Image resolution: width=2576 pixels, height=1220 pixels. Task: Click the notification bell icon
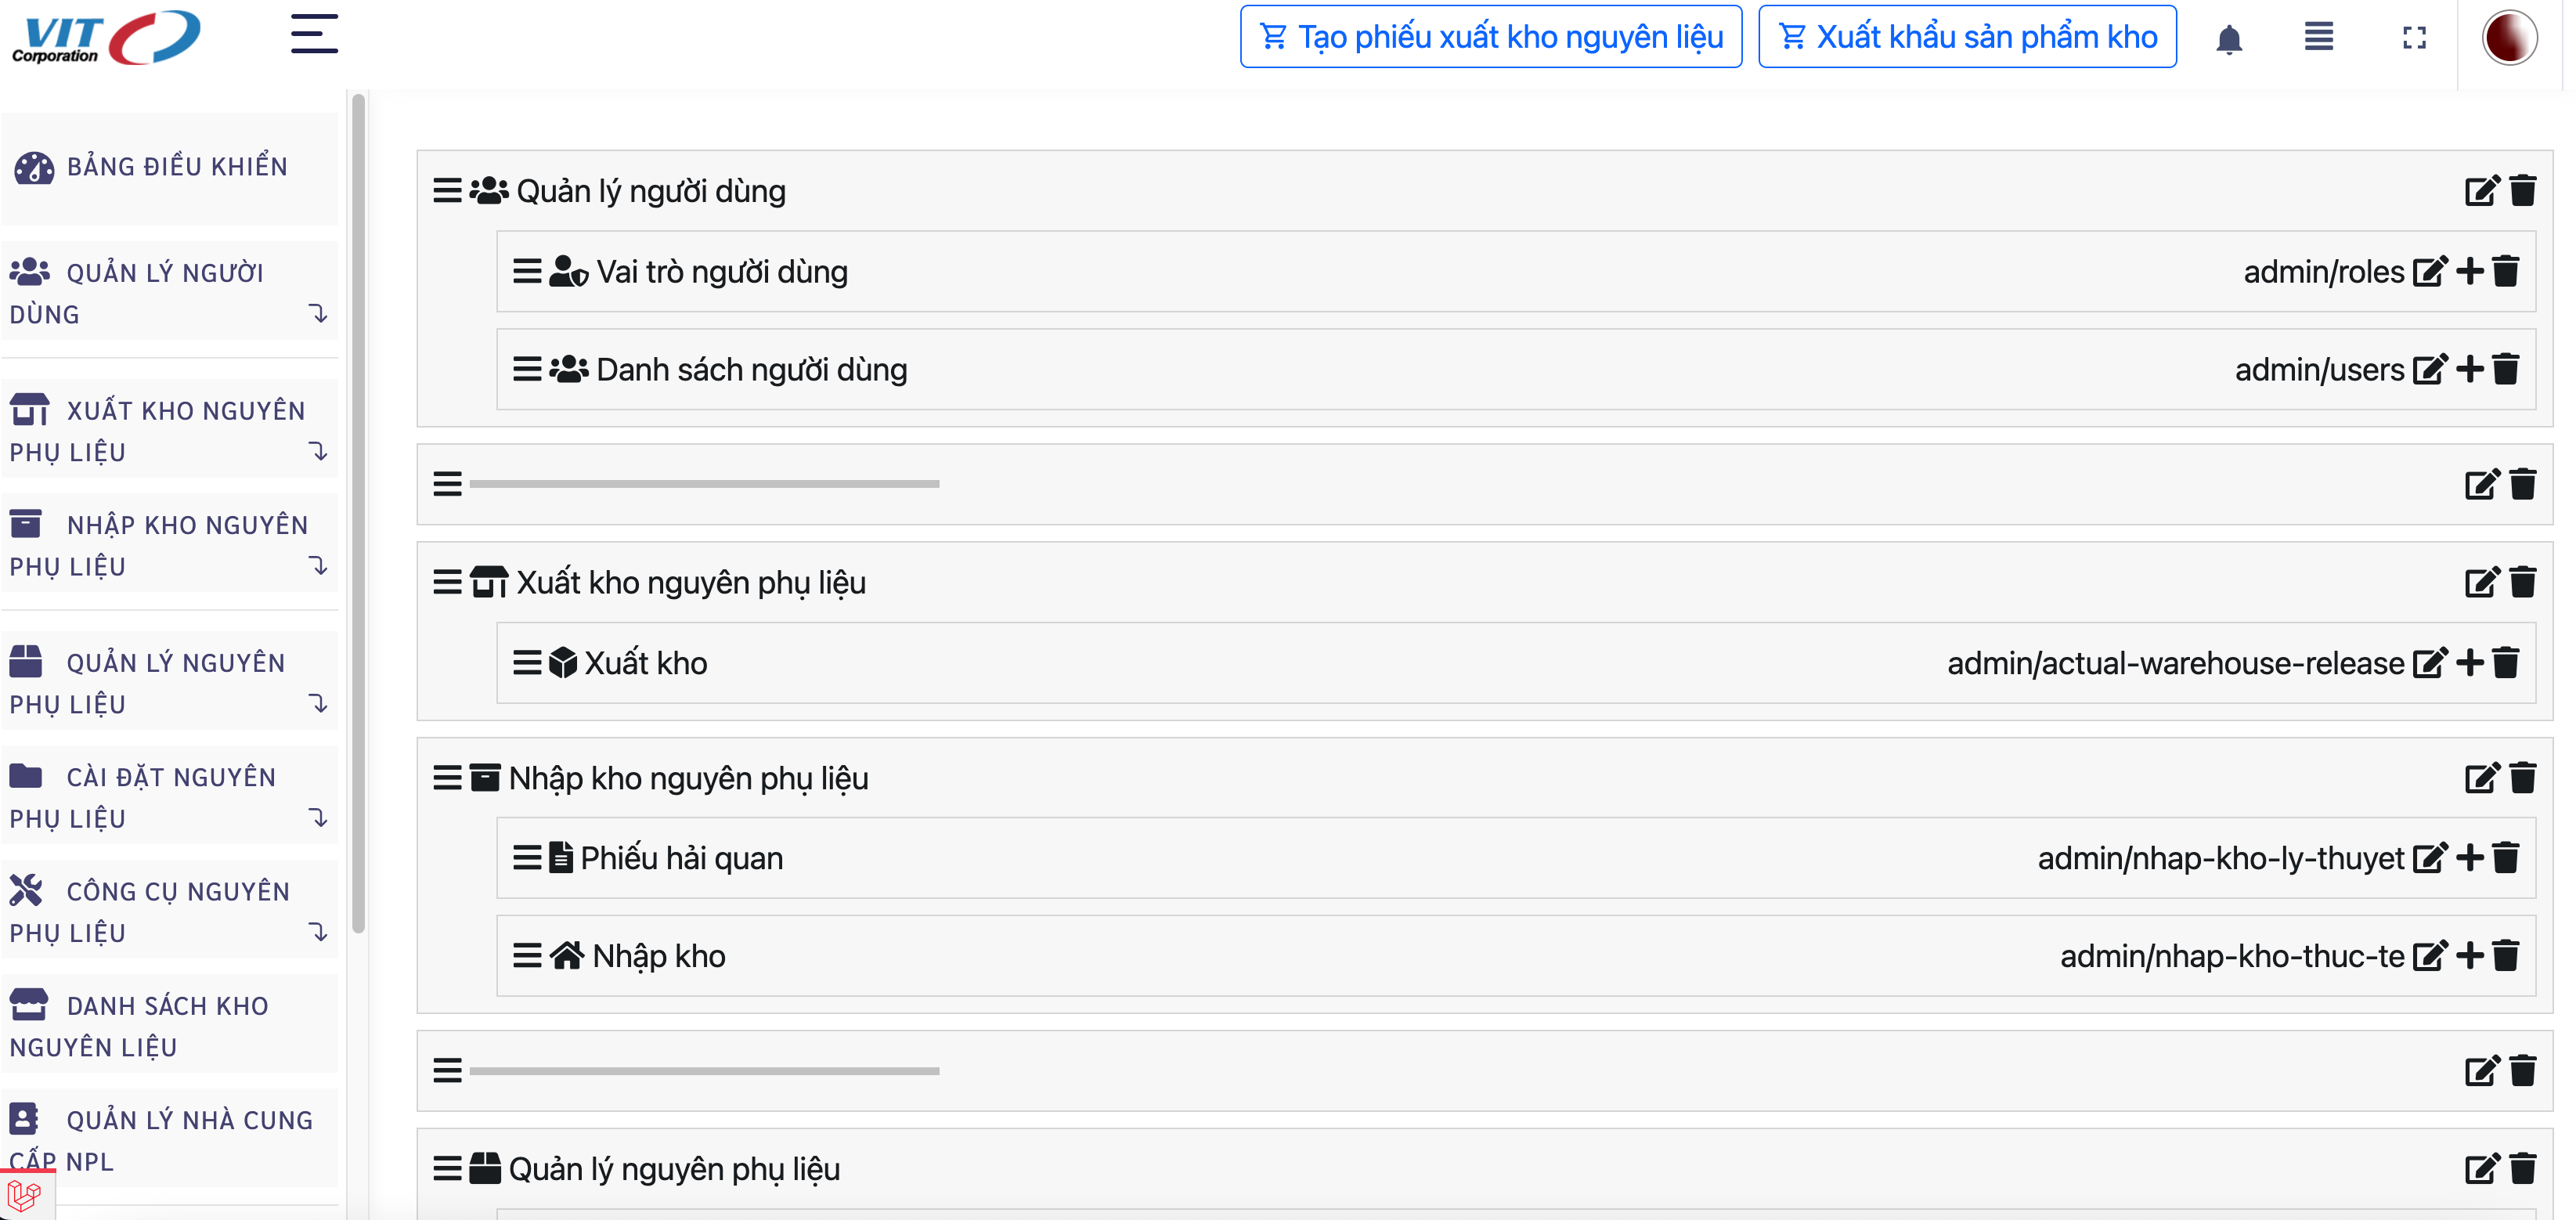2228,39
